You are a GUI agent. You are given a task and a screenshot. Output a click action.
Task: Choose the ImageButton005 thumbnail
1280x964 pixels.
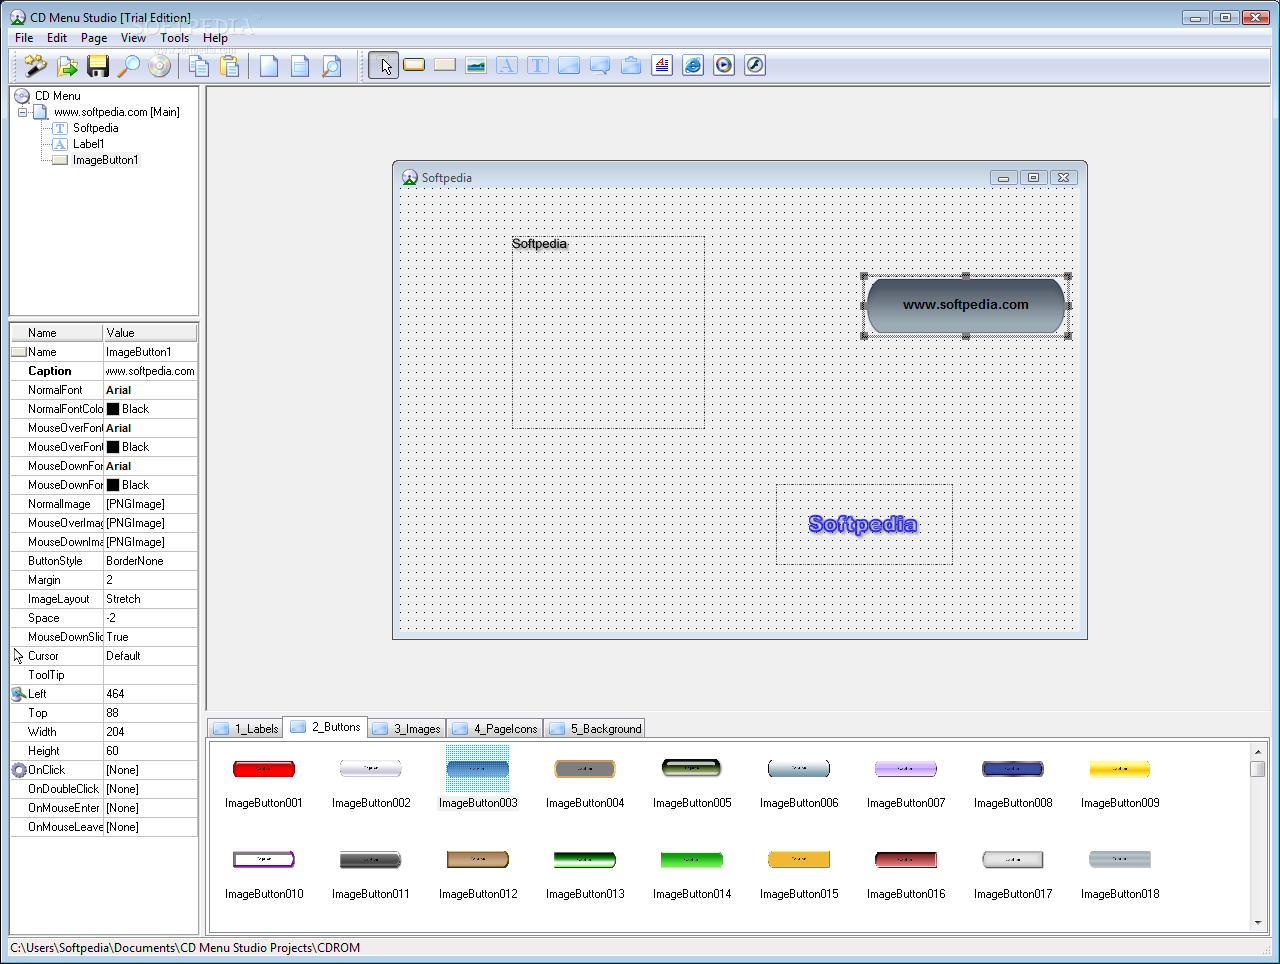coord(691,768)
